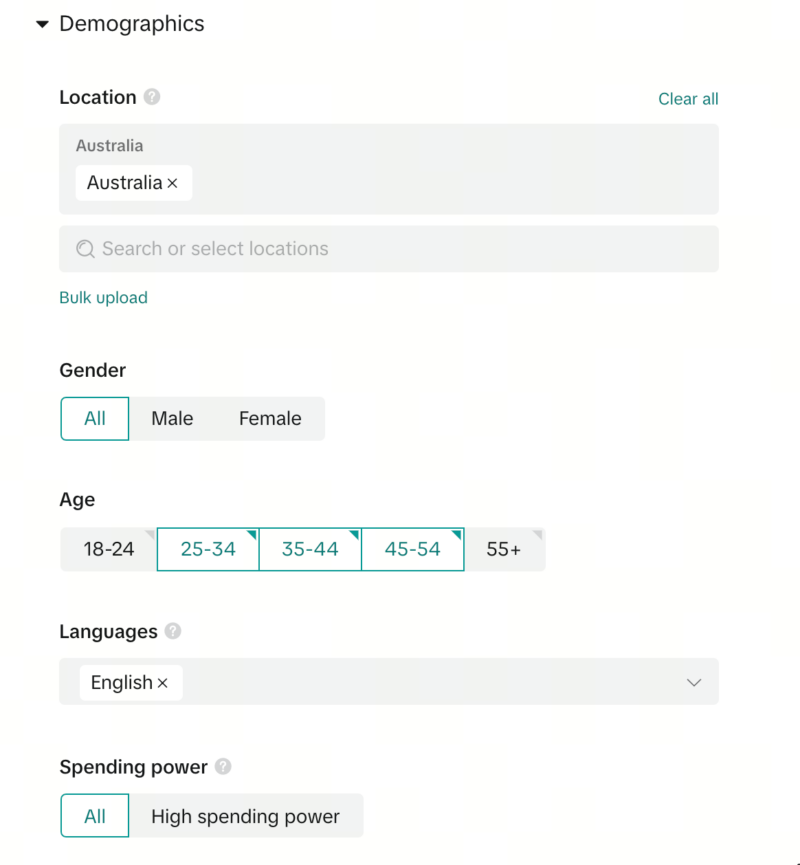
Task: Click the Location help question-mark icon
Action: [152, 97]
